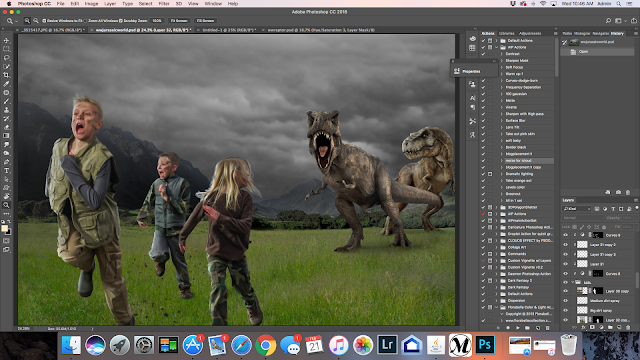Click Play selection in Actions panel

[x=518, y=327]
